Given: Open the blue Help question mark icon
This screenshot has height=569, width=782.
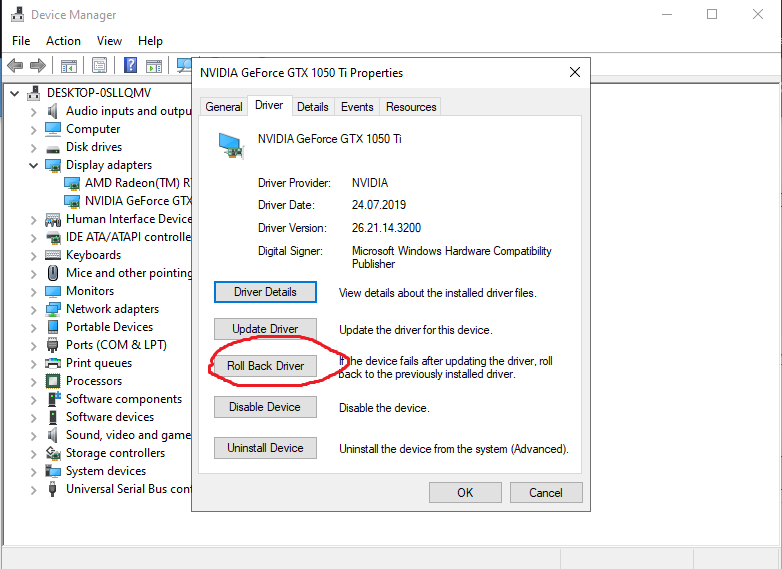Looking at the screenshot, I should coord(130,65).
